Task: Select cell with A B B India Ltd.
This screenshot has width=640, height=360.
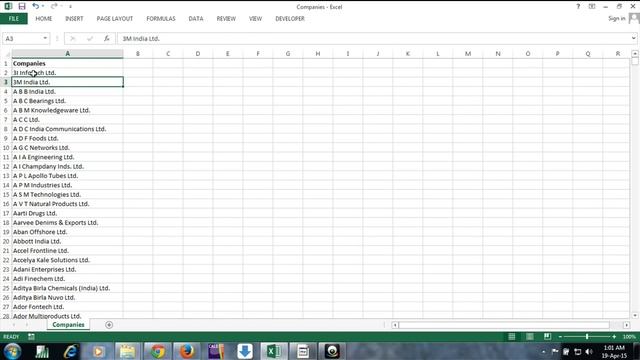Action: coord(67,91)
